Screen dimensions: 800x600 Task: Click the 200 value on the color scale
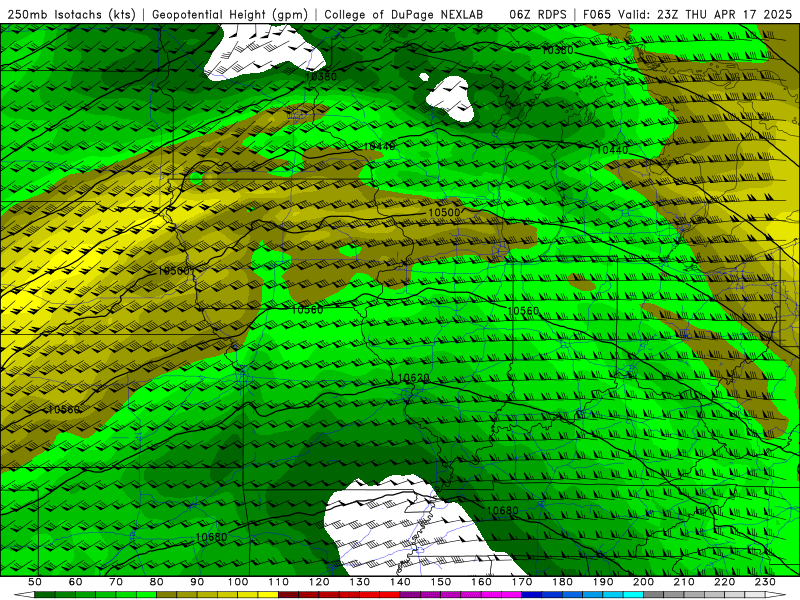point(644,582)
